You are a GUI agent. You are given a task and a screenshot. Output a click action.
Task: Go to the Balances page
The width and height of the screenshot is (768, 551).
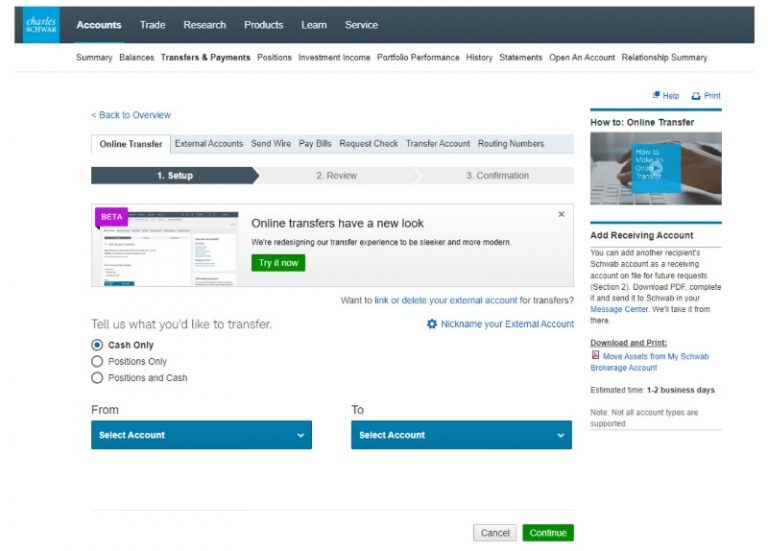coord(137,57)
